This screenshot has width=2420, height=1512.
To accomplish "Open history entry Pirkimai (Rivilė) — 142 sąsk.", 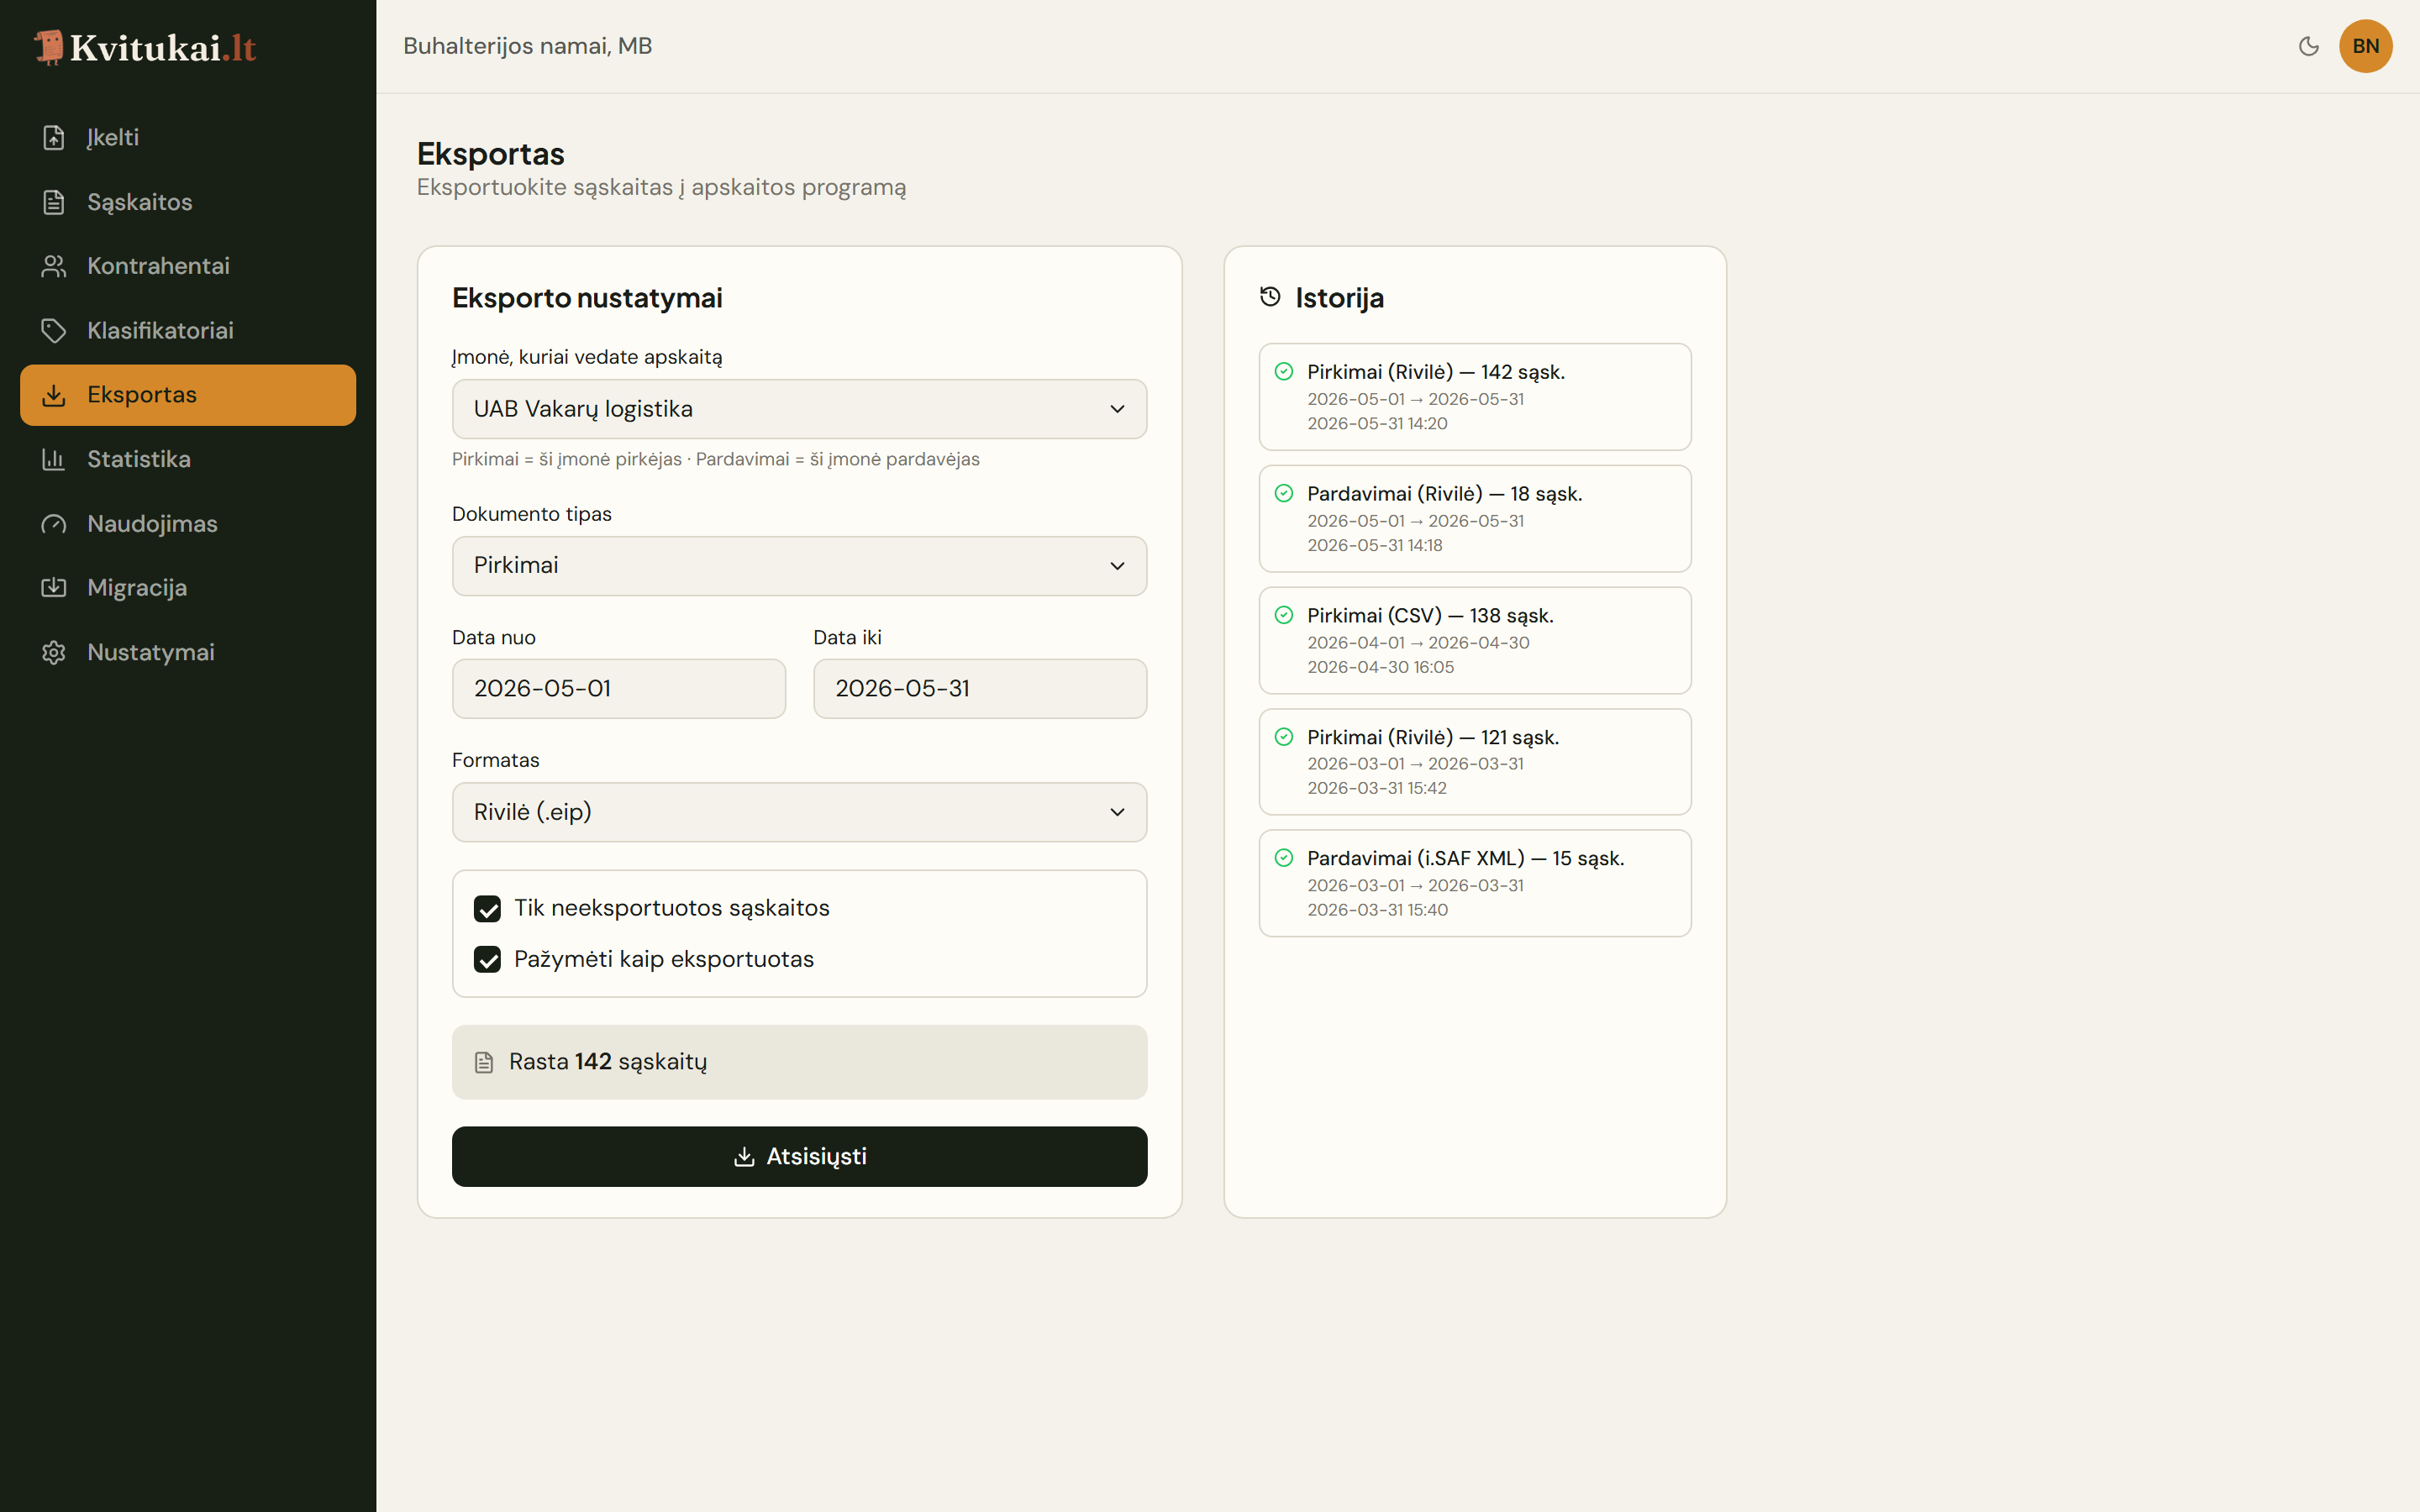I will 1475,397.
